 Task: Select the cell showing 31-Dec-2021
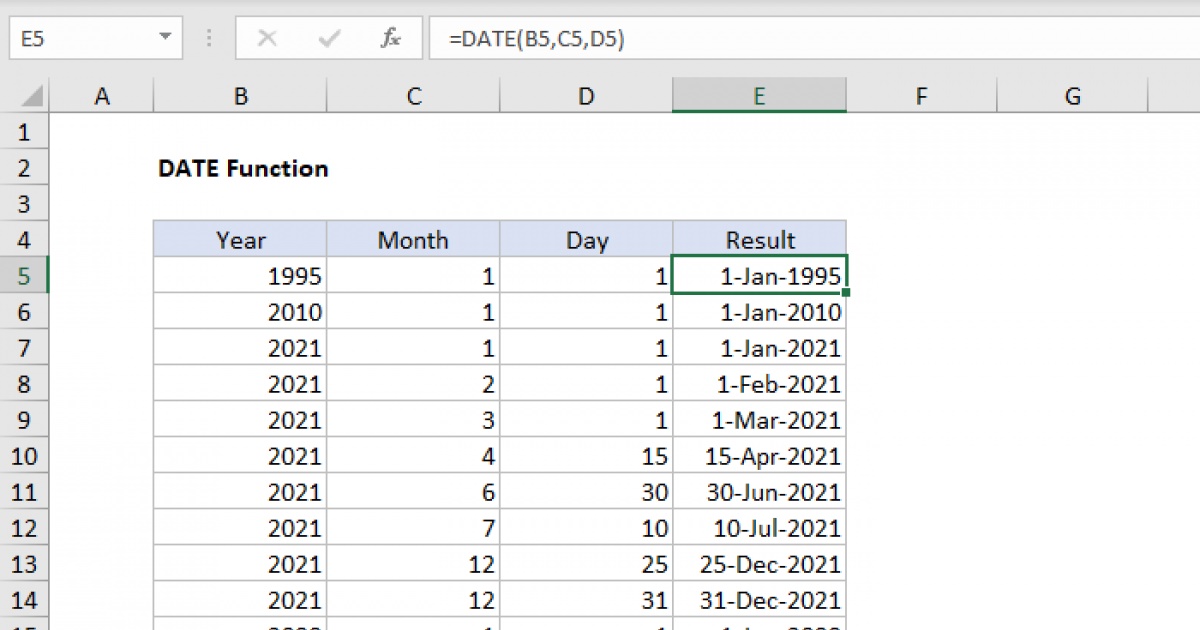click(759, 600)
